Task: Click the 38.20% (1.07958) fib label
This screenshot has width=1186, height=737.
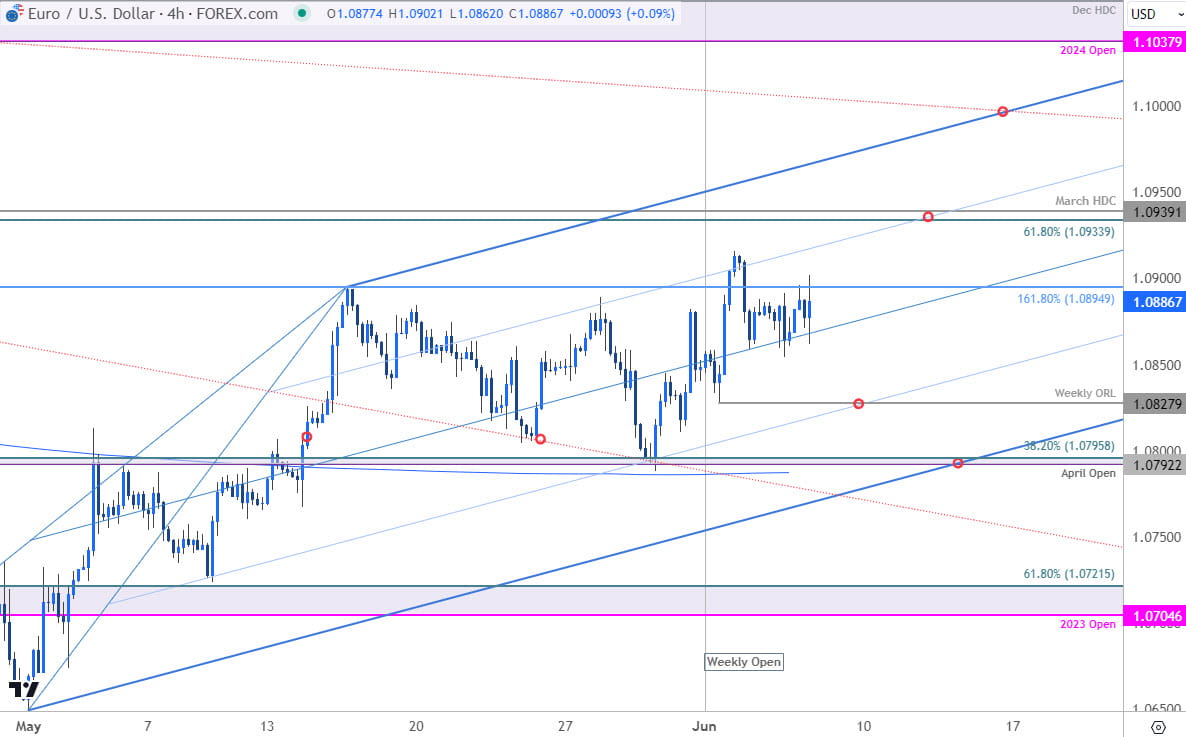Action: tap(1069, 446)
